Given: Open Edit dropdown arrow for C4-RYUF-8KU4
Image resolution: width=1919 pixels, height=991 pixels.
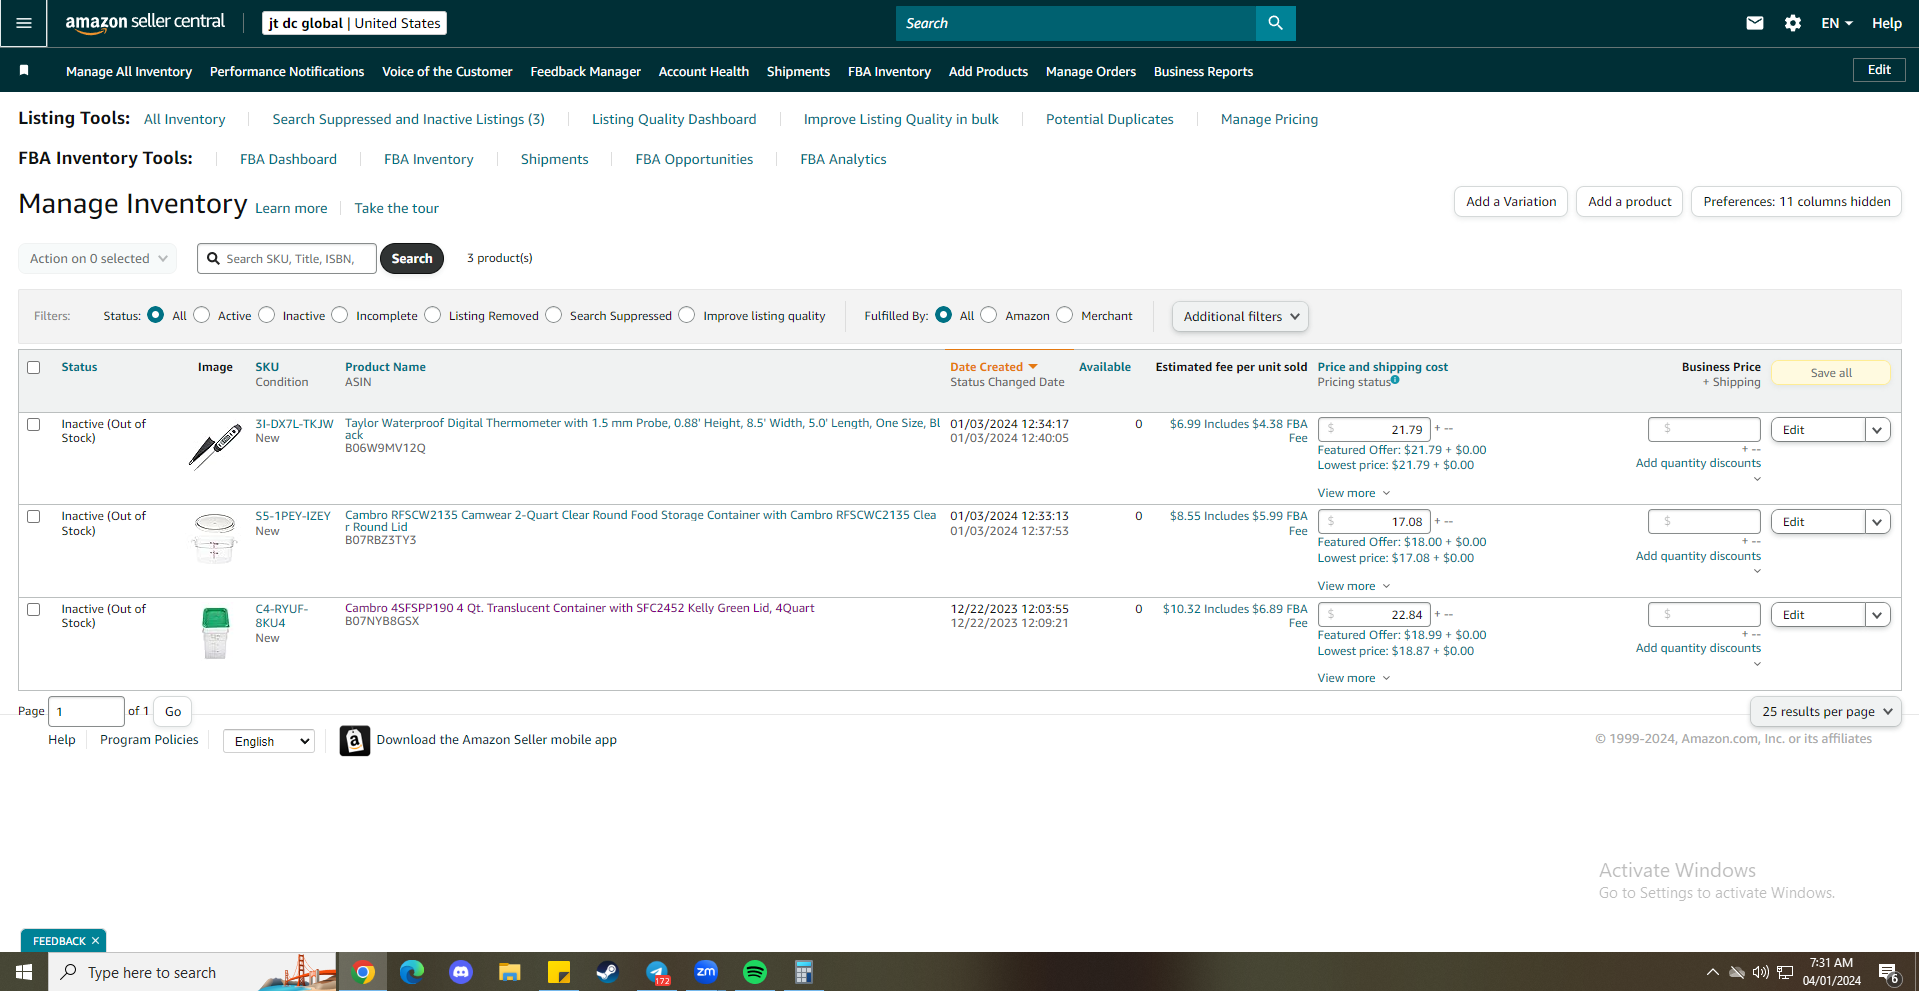Looking at the screenshot, I should click(x=1878, y=615).
